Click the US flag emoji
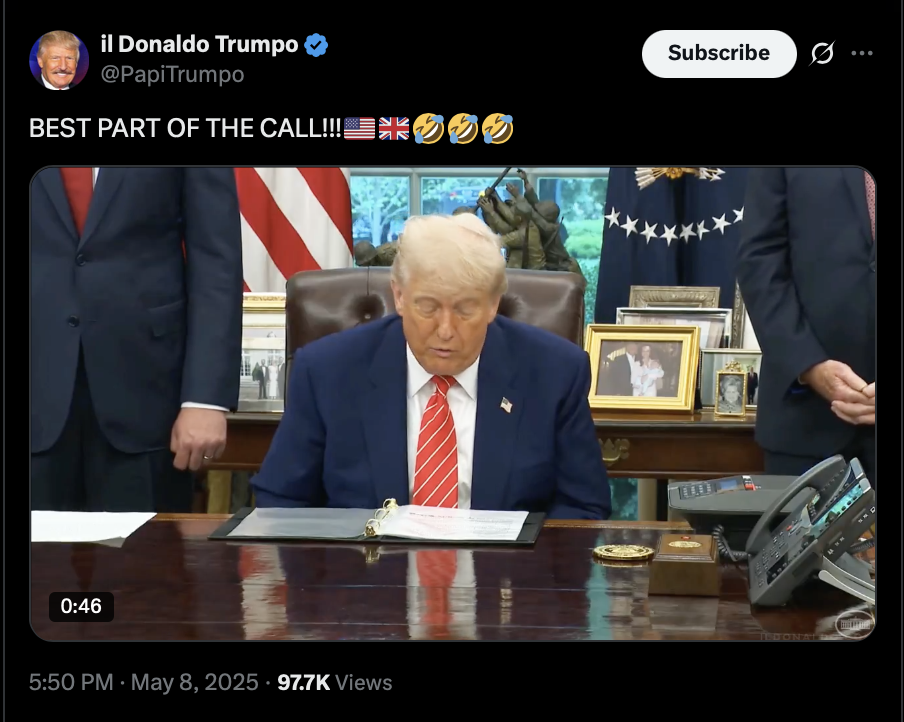904x722 pixels. pyautogui.click(x=359, y=128)
